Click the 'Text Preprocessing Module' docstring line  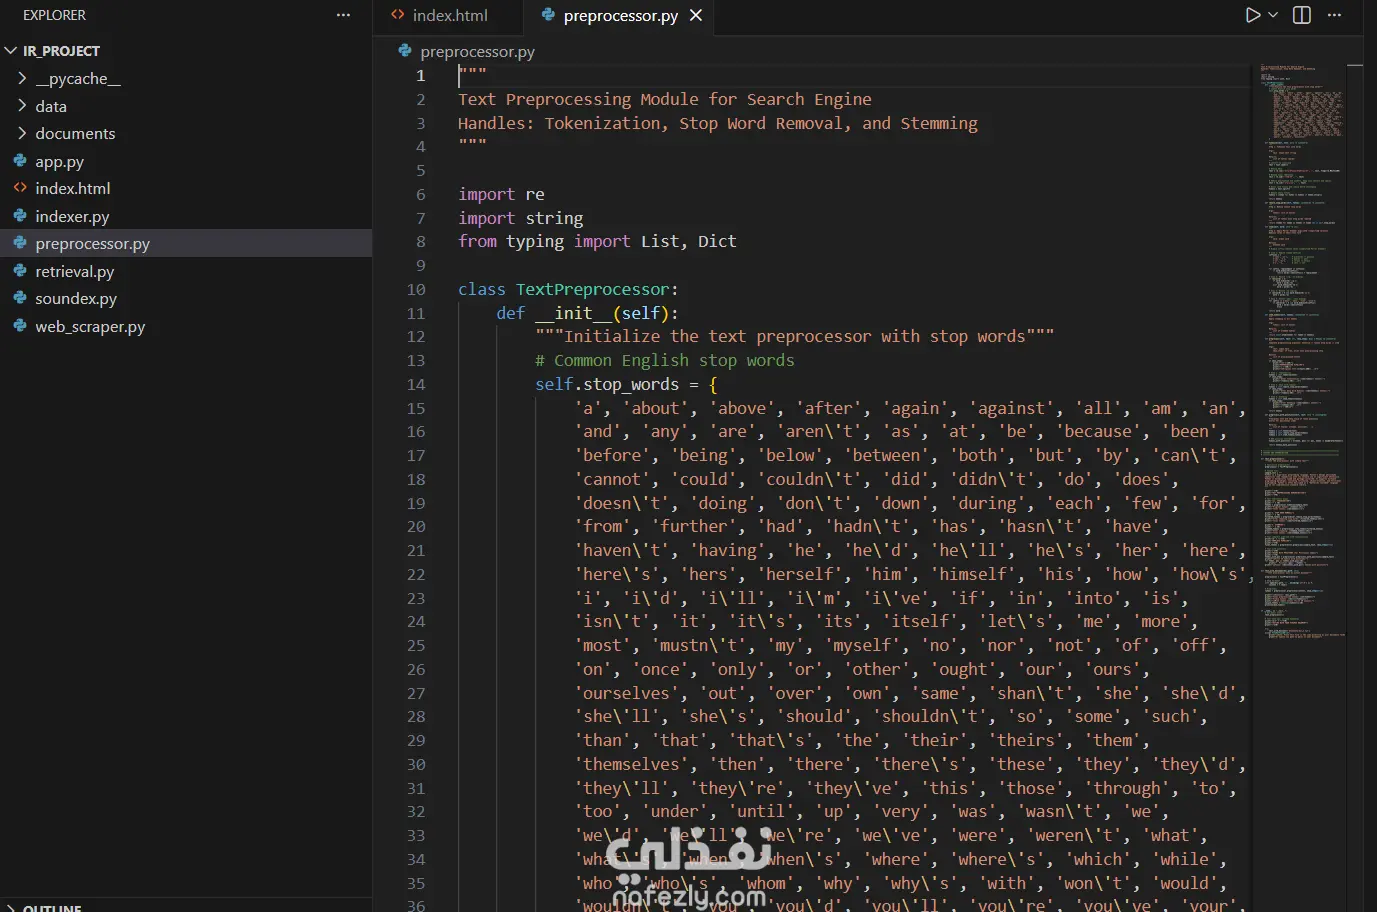(x=664, y=99)
